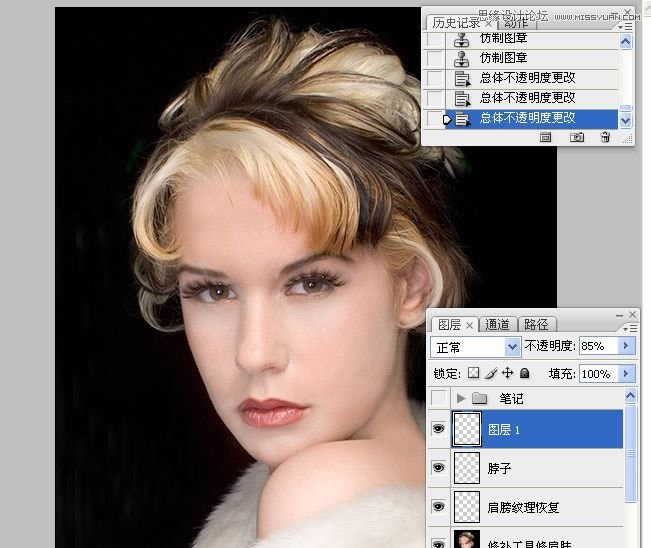Open the blend mode 正常 dropdown
The width and height of the screenshot is (651, 548).
pos(513,347)
